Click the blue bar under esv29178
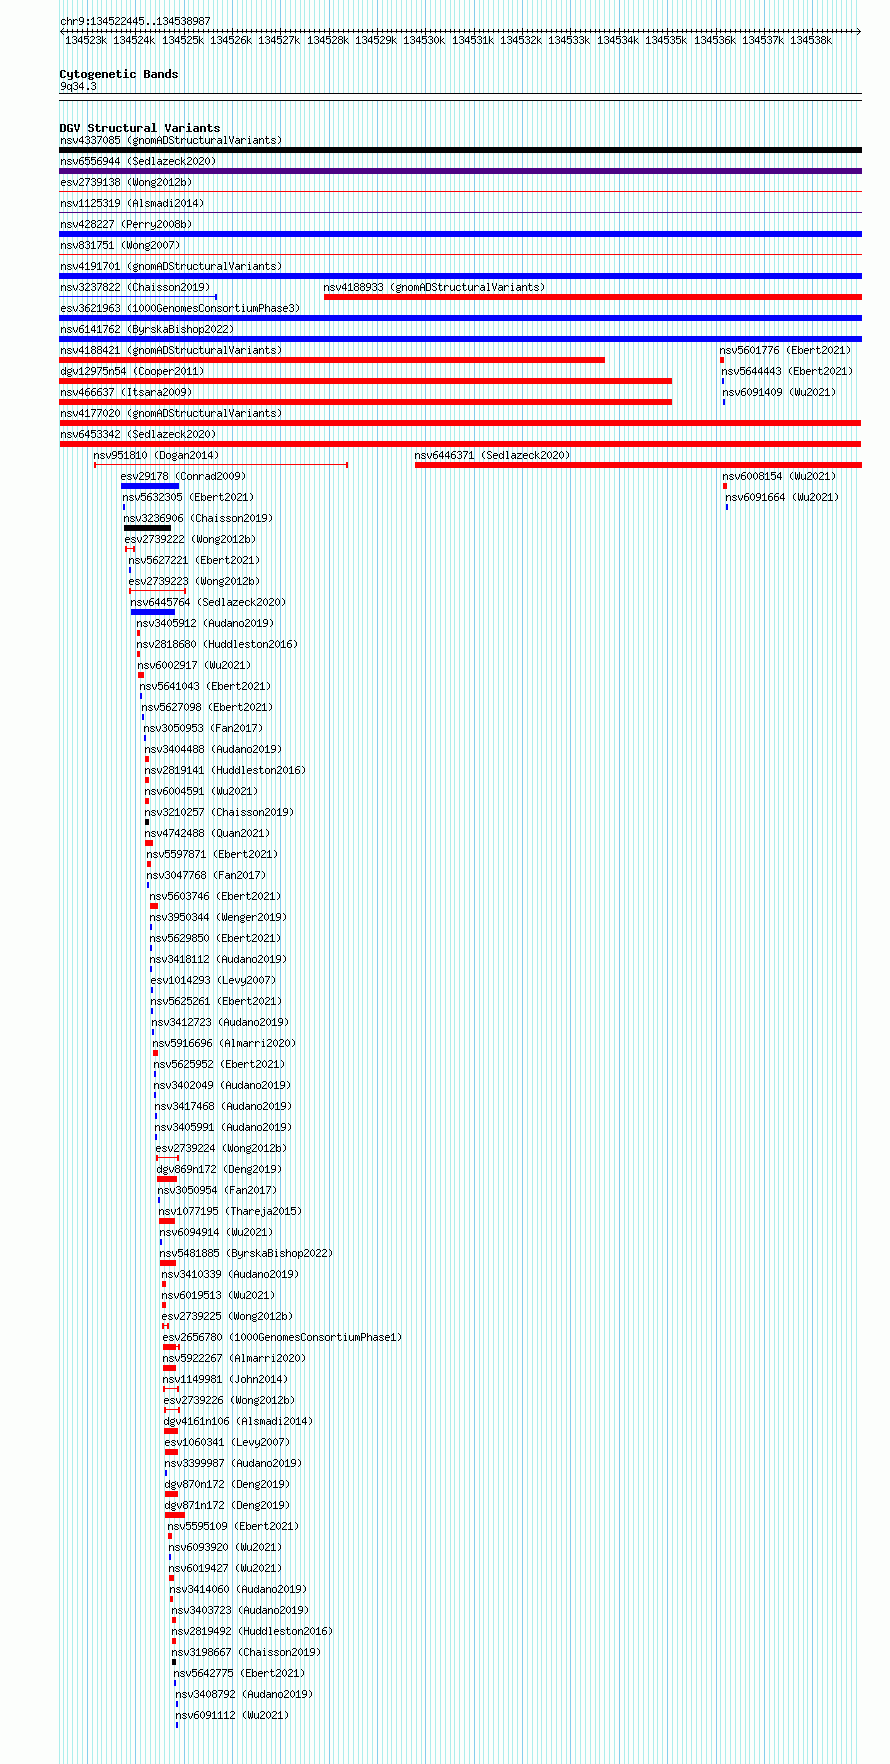Screen dimensions: 890x1764 pos(150,486)
